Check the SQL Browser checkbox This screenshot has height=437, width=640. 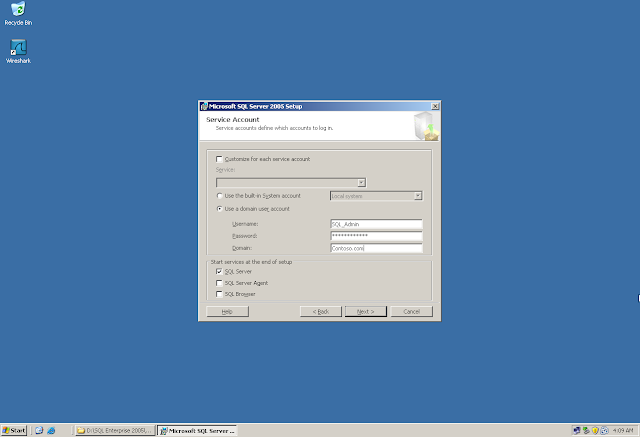pyautogui.click(x=219, y=294)
